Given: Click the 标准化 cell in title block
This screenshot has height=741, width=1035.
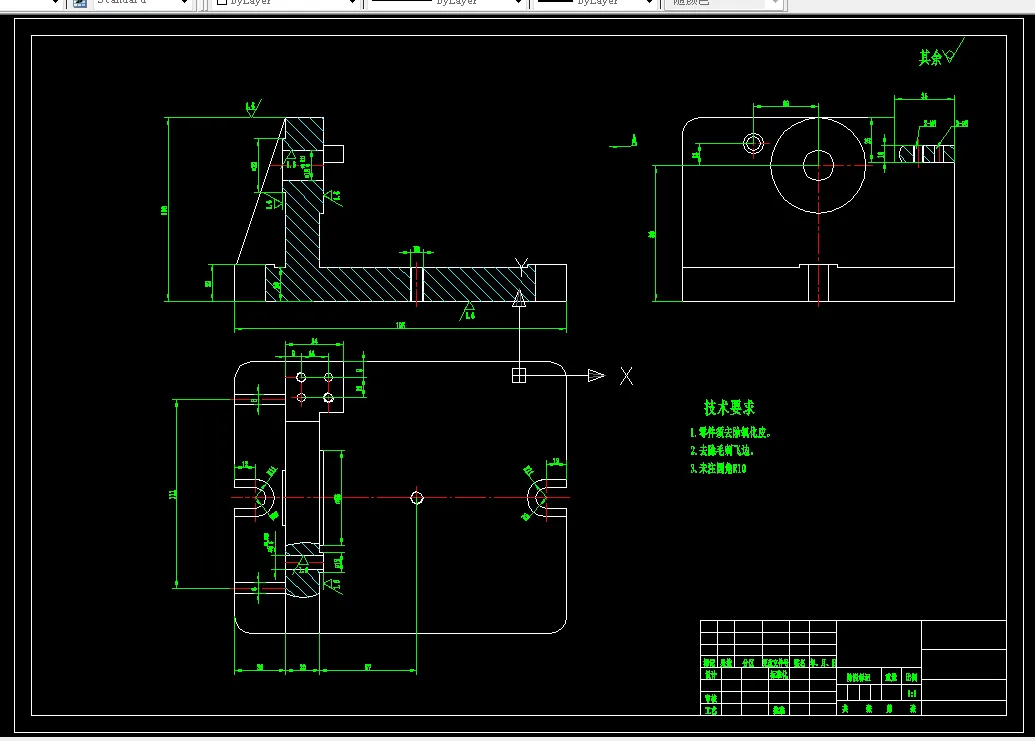Looking at the screenshot, I should point(779,675).
